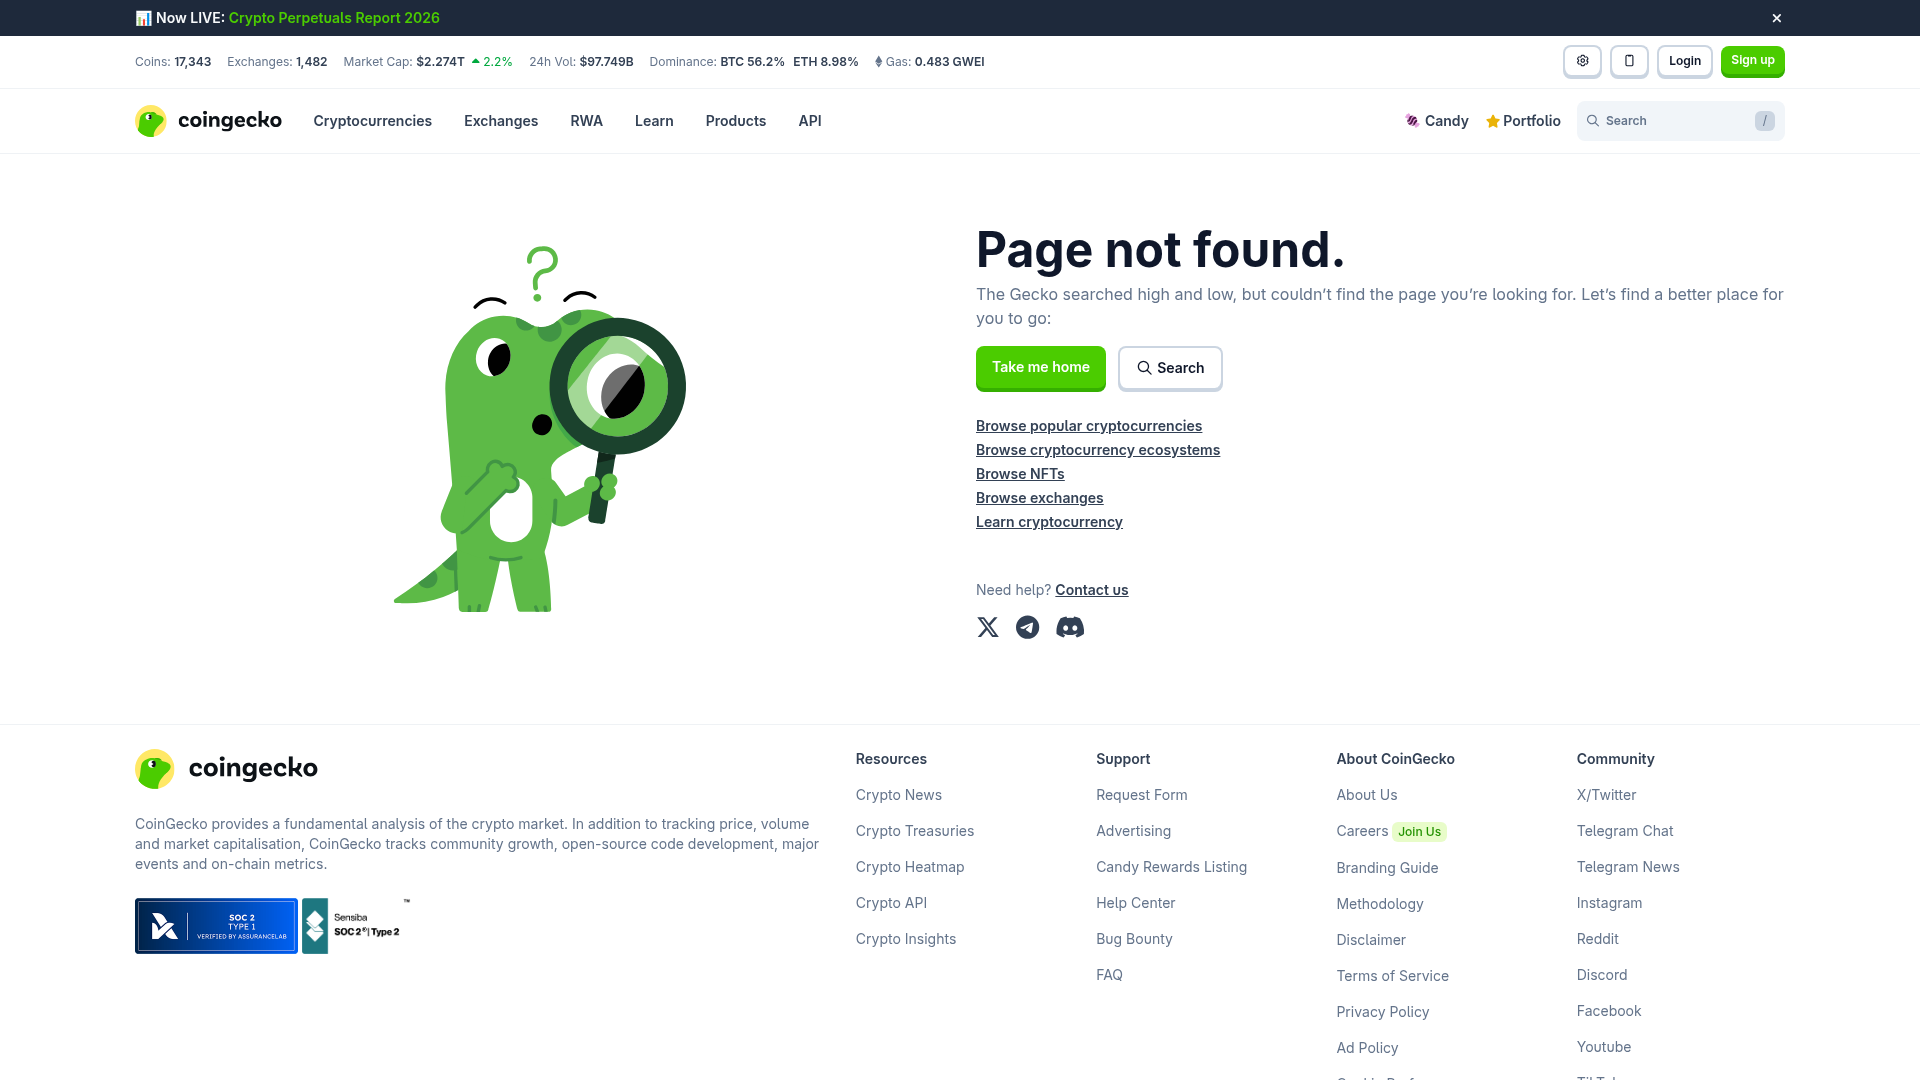Open the Bug Bounty footer link
Viewport: 1920px width, 1080px height.
pyautogui.click(x=1134, y=939)
